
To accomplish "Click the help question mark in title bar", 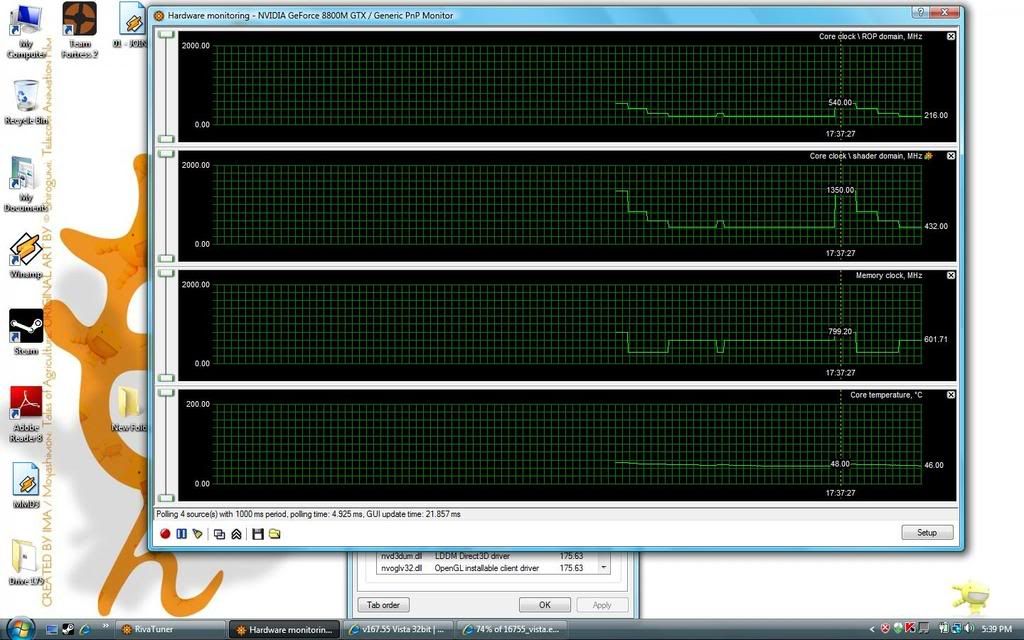I will pyautogui.click(x=920, y=12).
